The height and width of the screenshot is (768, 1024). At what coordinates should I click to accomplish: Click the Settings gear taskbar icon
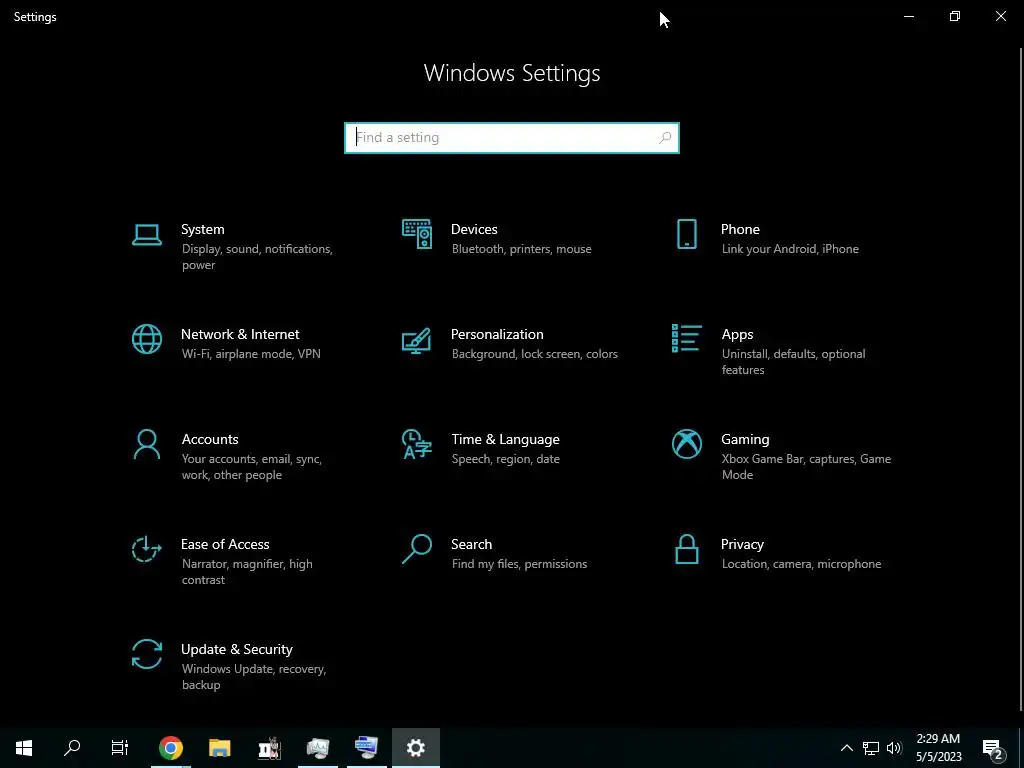coord(416,748)
